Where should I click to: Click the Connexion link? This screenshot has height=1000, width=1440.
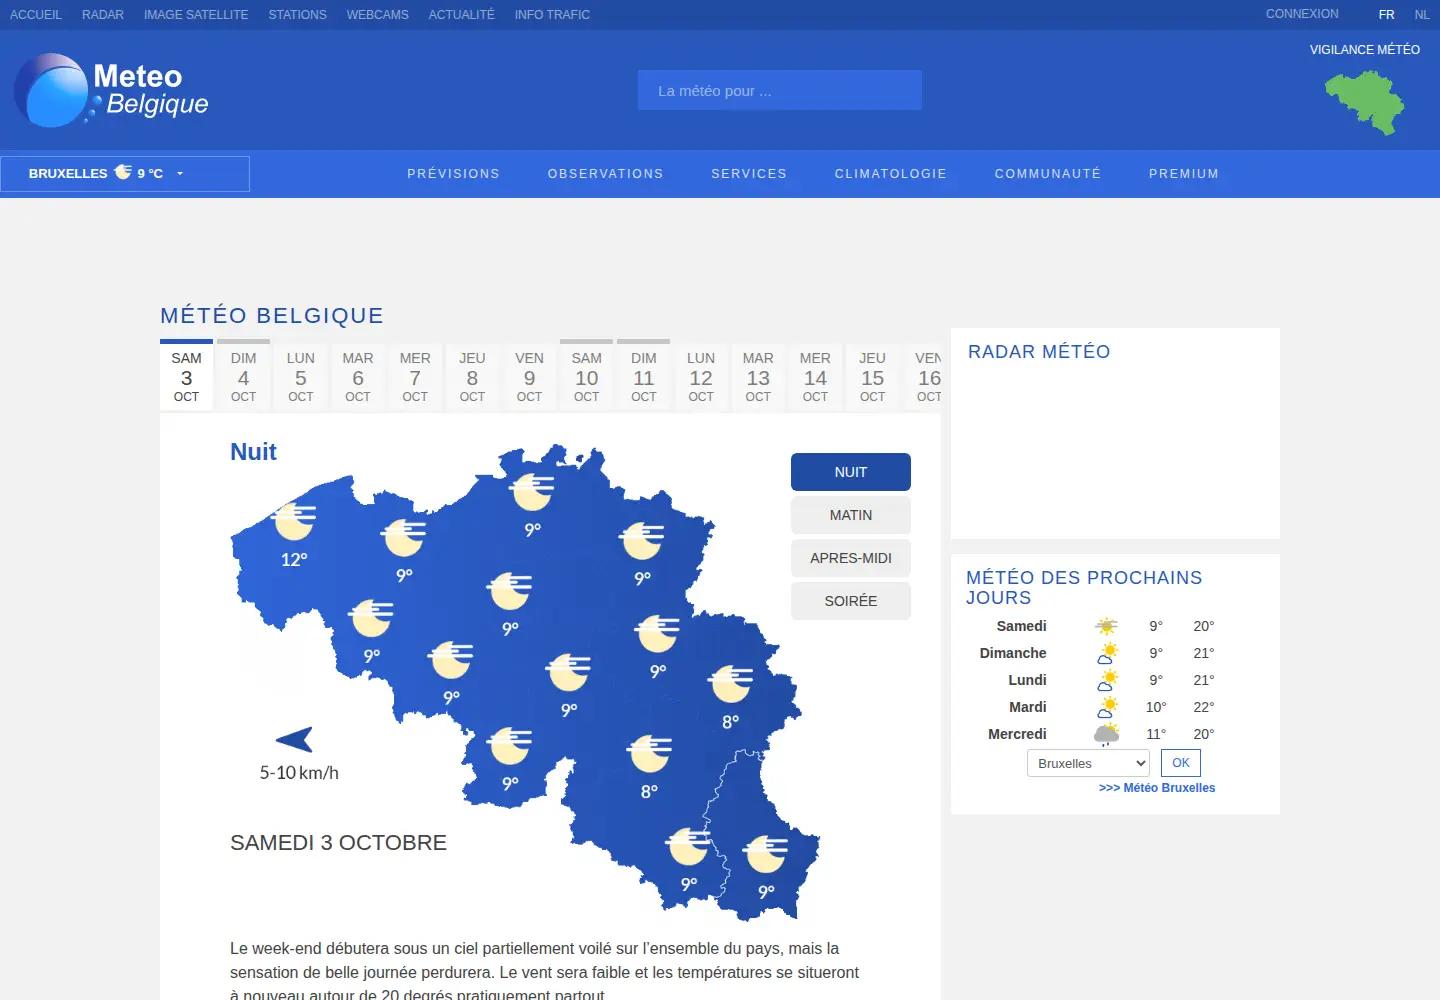click(1302, 14)
